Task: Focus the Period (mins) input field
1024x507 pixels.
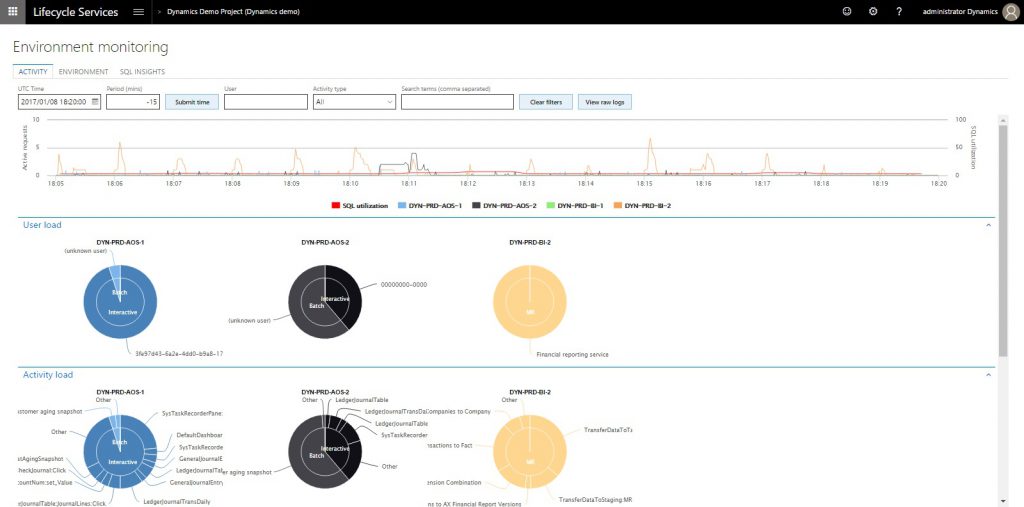Action: [x=133, y=102]
